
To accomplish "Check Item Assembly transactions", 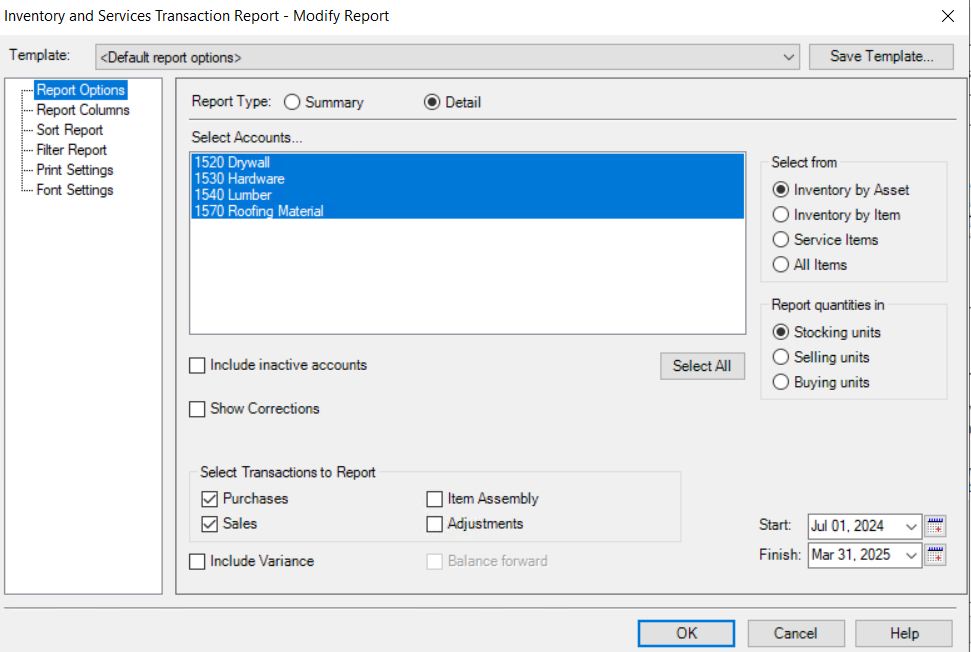I will 434,498.
